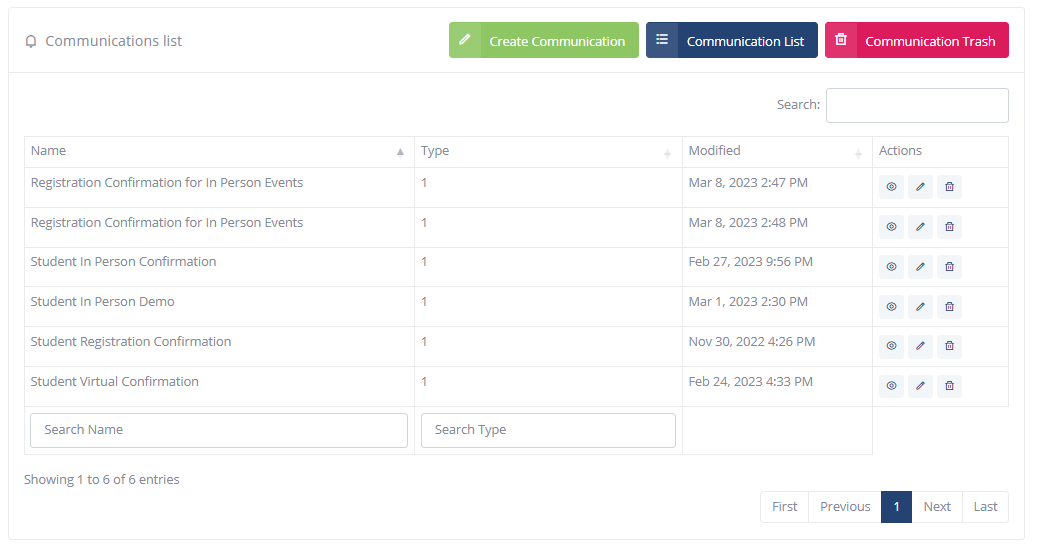Focus the Search Name filter field

[x=219, y=430]
